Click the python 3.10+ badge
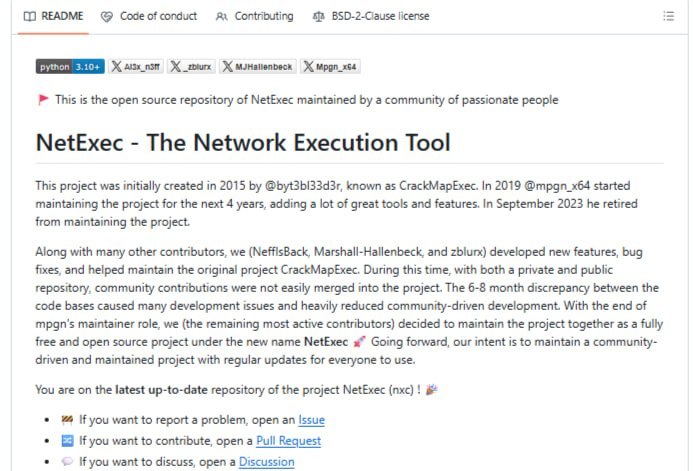 click(x=70, y=67)
